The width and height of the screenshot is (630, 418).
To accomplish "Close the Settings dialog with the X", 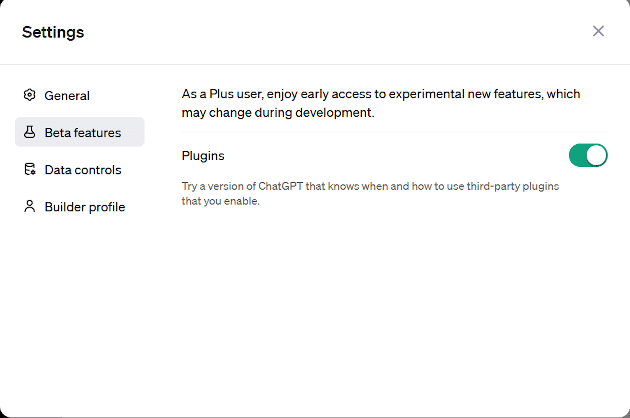I will [598, 31].
